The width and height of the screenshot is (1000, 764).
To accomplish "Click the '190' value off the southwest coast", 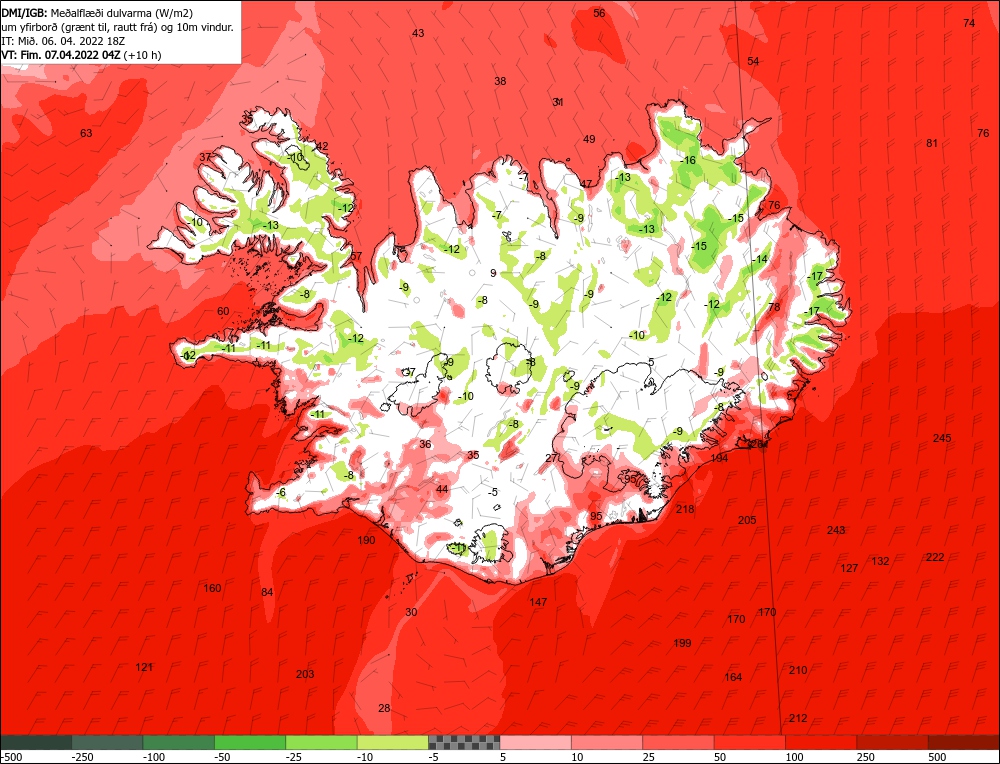I will pos(366,540).
